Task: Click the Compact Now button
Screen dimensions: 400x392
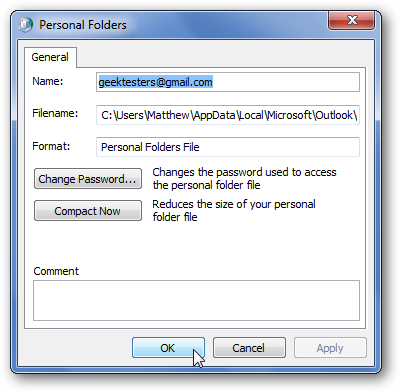Action: click(x=88, y=211)
